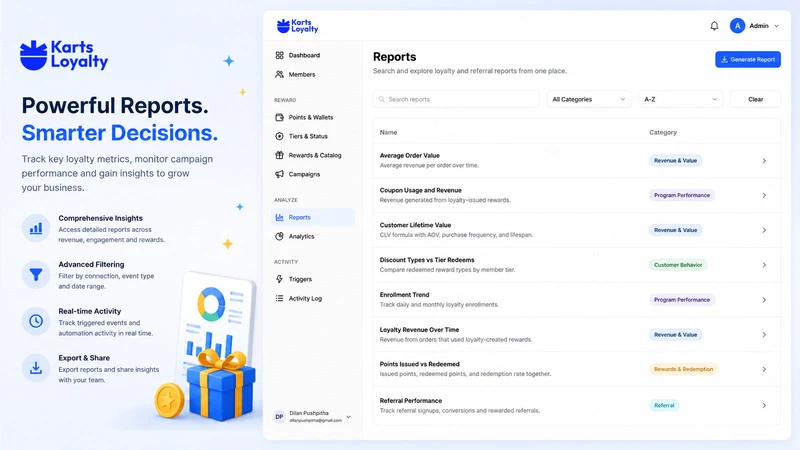Open Rewards & Catalog menu item
This screenshot has height=450, width=800.
[315, 155]
